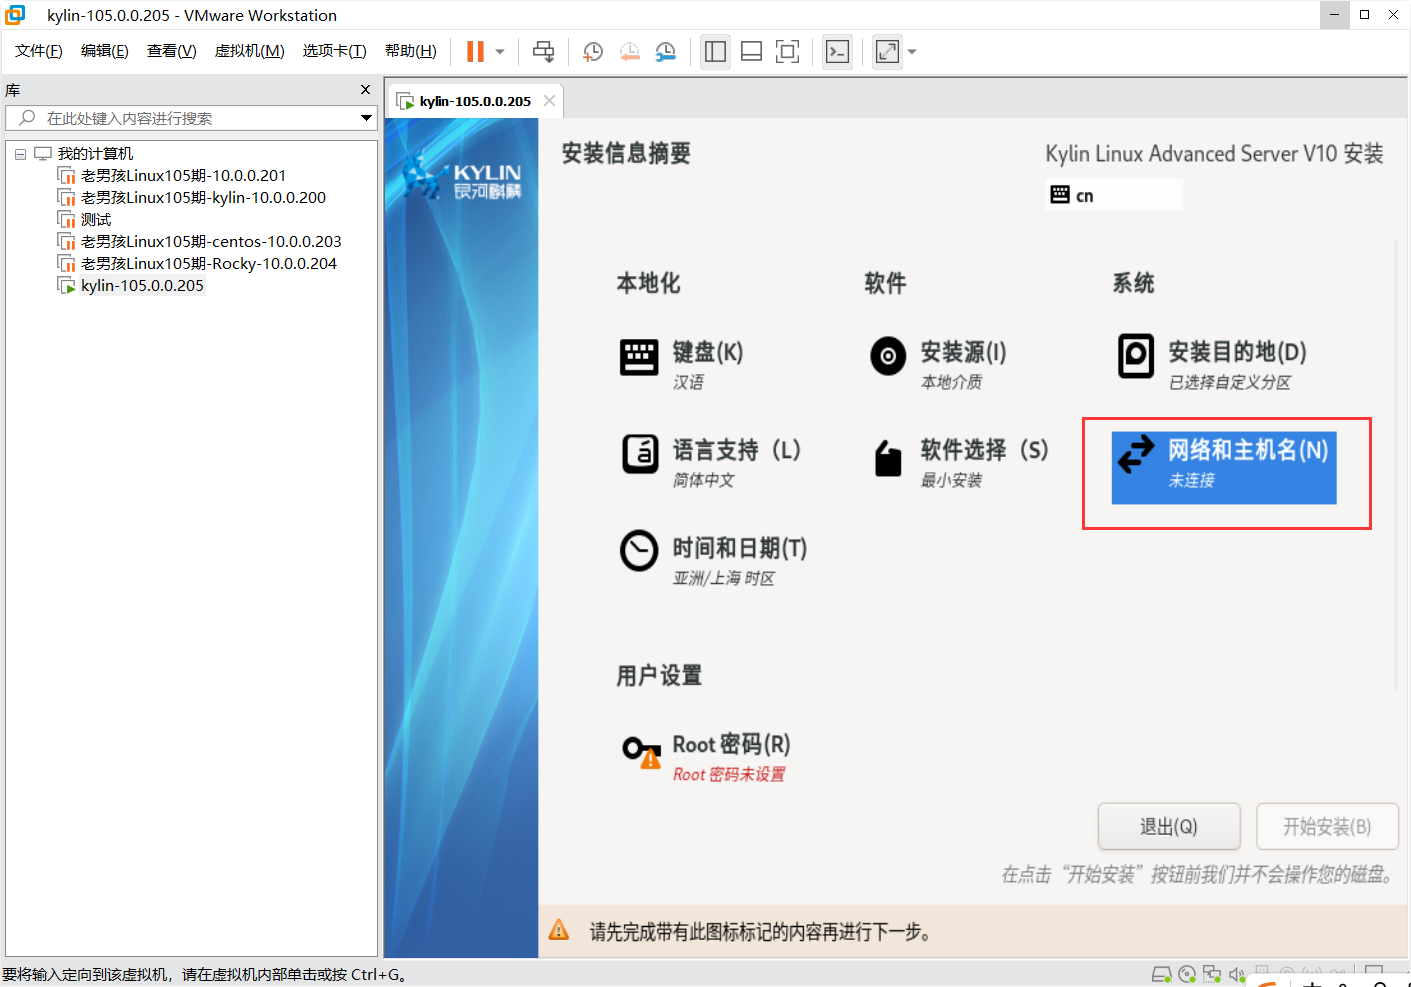Open the 编辑(E) menu
The height and width of the screenshot is (987, 1411).
(104, 51)
